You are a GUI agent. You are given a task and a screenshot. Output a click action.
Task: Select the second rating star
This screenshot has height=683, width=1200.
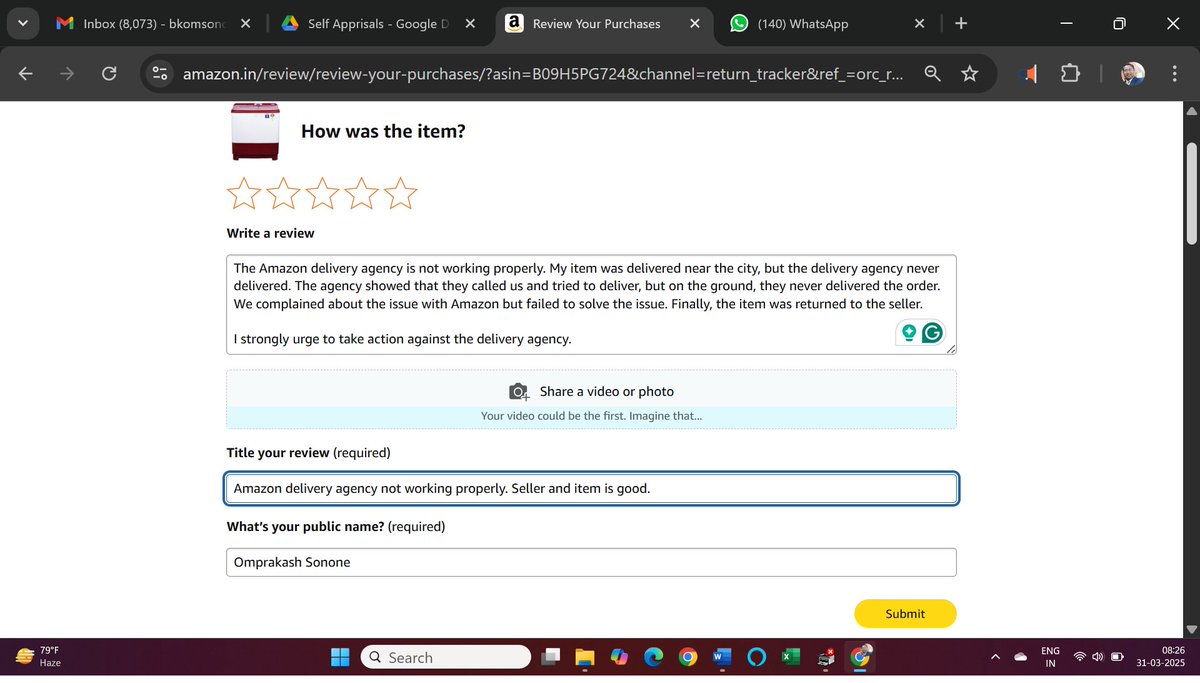tap(282, 193)
